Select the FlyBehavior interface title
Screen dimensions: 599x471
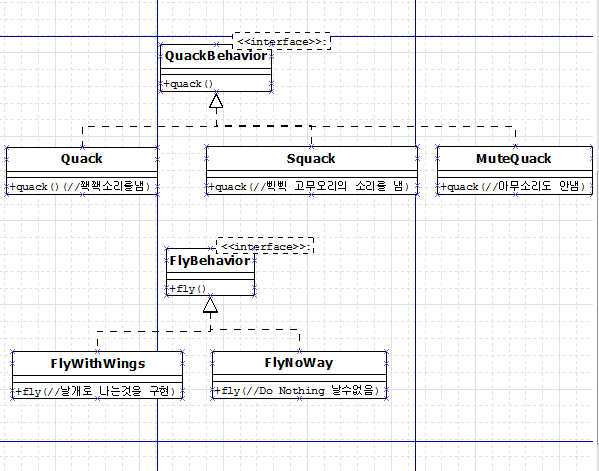(210, 261)
